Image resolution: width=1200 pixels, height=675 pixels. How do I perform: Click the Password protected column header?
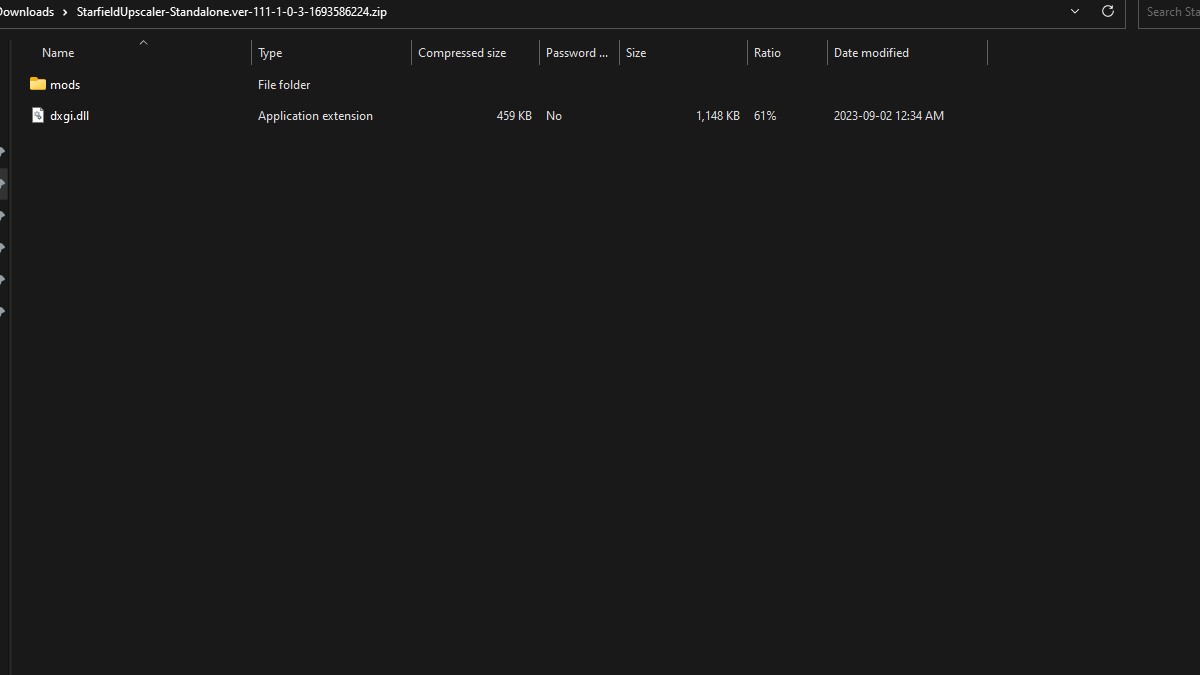[577, 52]
